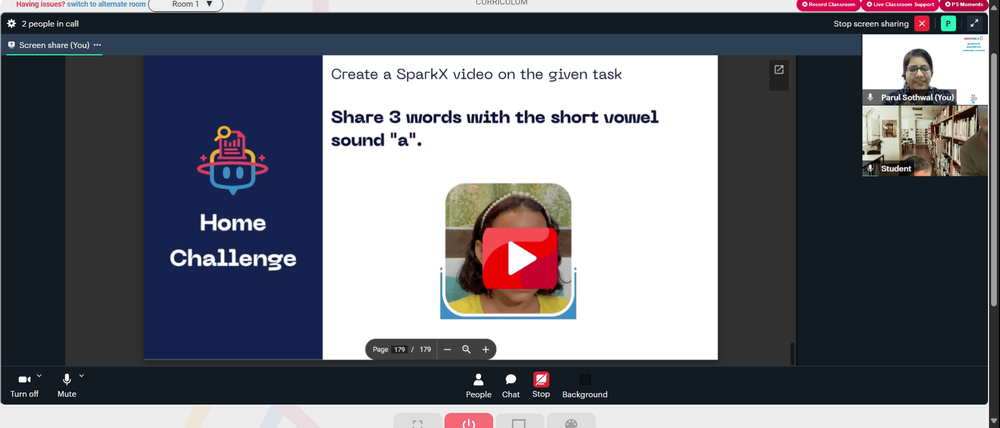The width and height of the screenshot is (1000, 428).
Task: Mute the microphone
Action: (x=66, y=385)
